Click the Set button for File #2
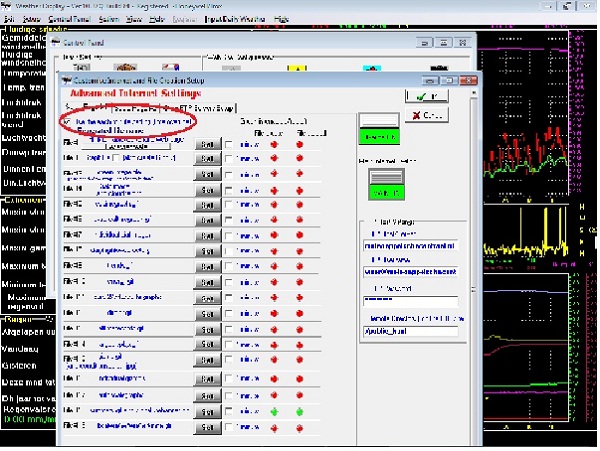This screenshot has height=451, width=600. pyautogui.click(x=207, y=158)
